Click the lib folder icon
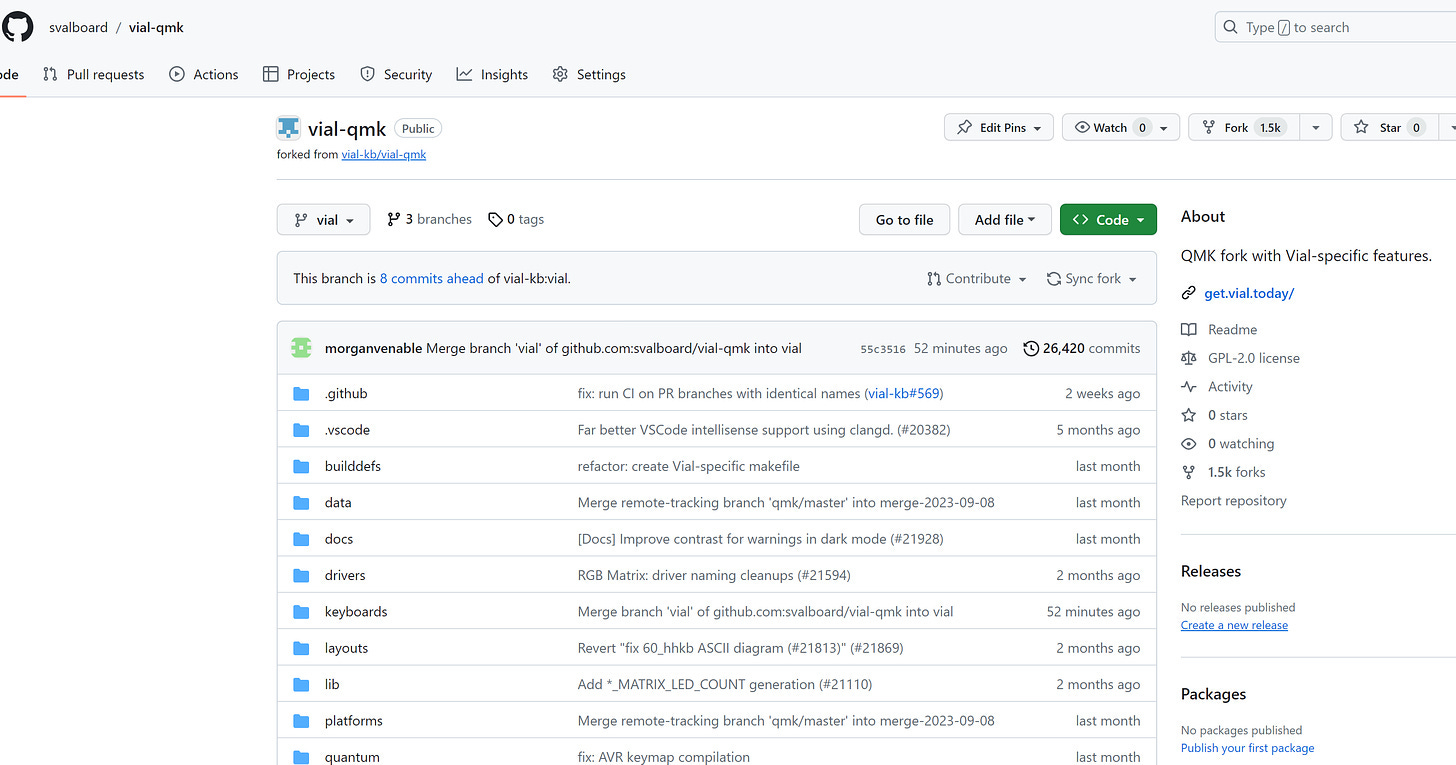Image resolution: width=1456 pixels, height=765 pixels. point(301,684)
